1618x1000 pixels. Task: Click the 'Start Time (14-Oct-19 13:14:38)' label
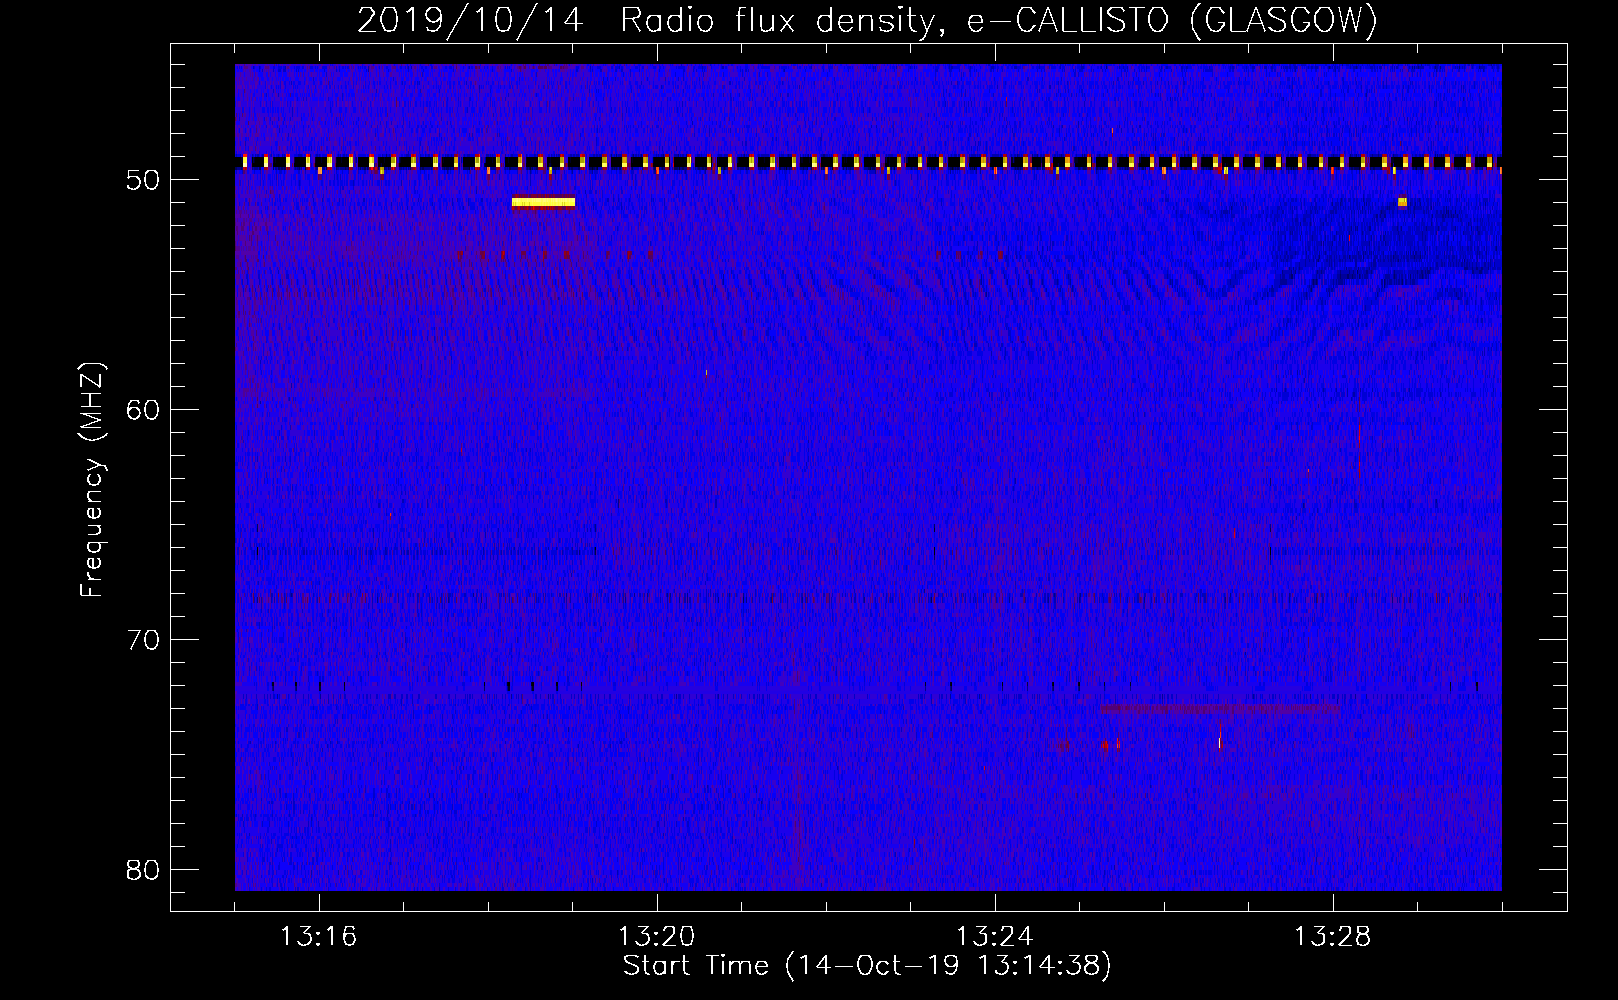(x=867, y=966)
